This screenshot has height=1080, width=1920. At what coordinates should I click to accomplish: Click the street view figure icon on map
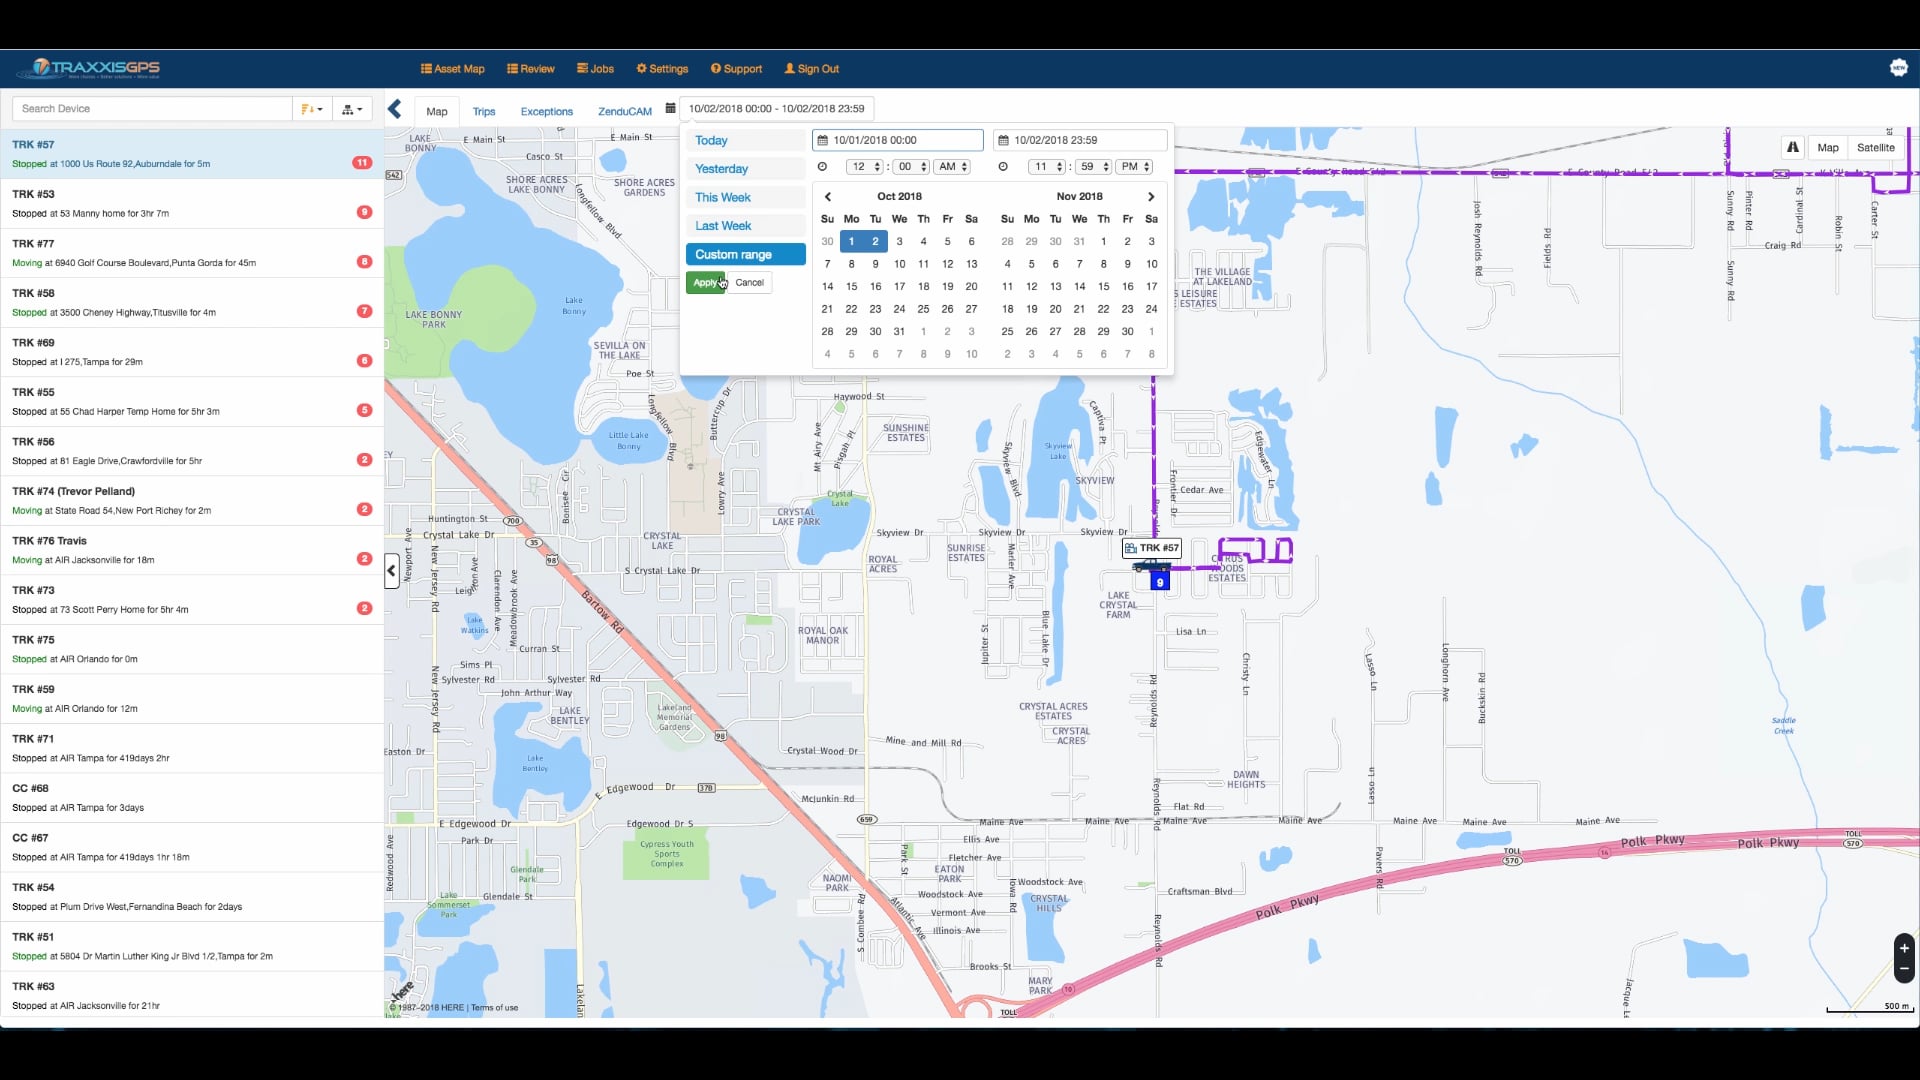coord(1793,148)
